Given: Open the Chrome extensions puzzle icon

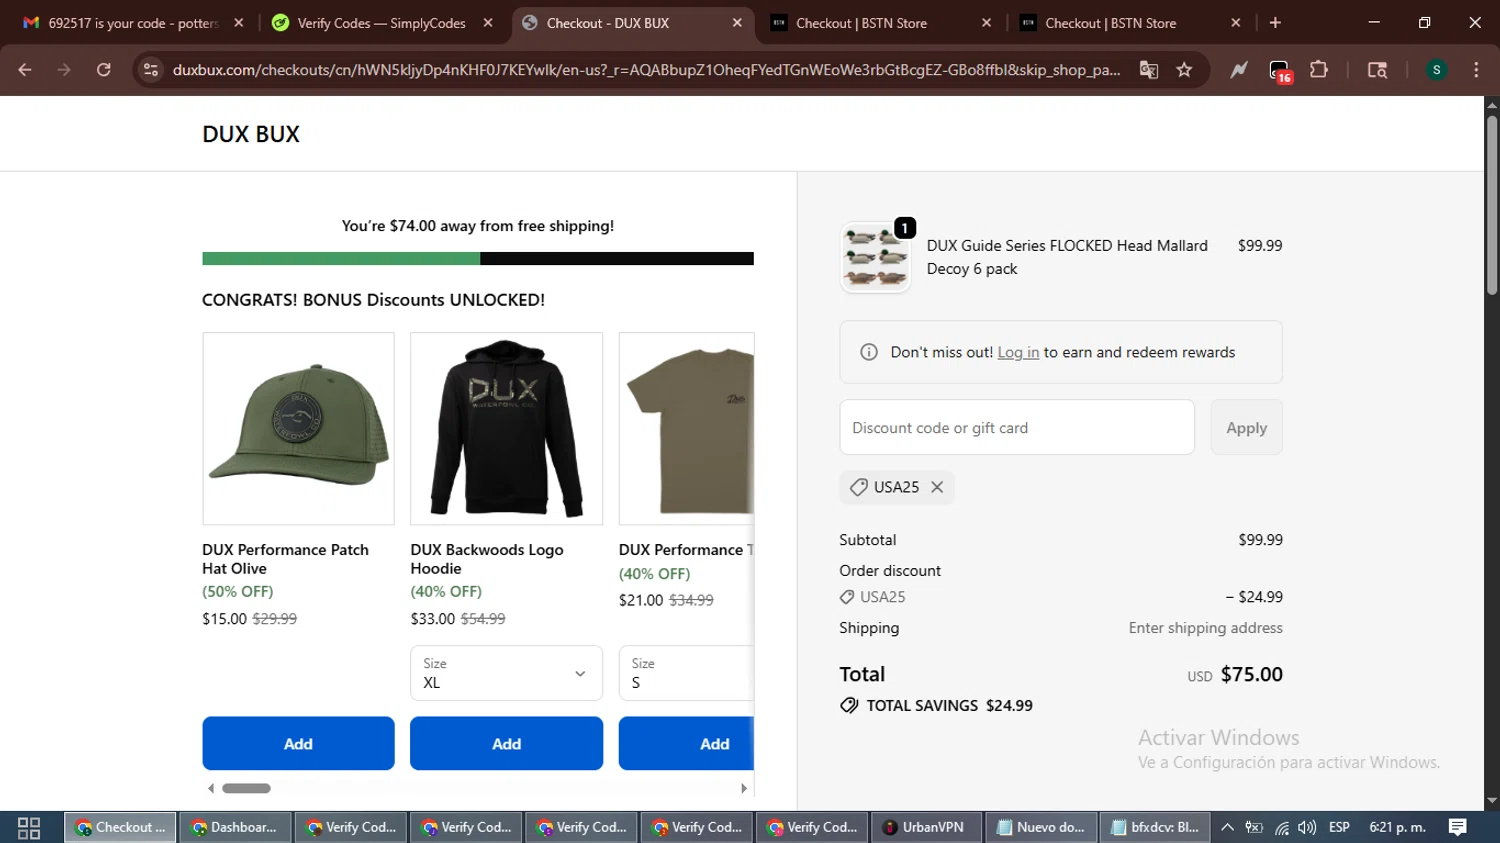Looking at the screenshot, I should [x=1319, y=70].
